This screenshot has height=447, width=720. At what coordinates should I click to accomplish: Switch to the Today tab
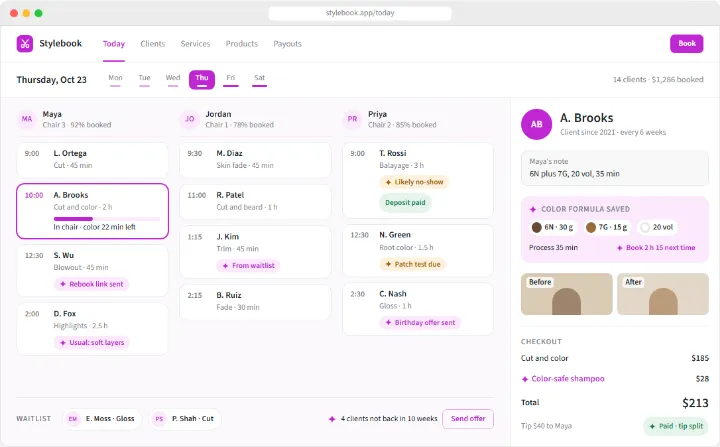[114, 44]
